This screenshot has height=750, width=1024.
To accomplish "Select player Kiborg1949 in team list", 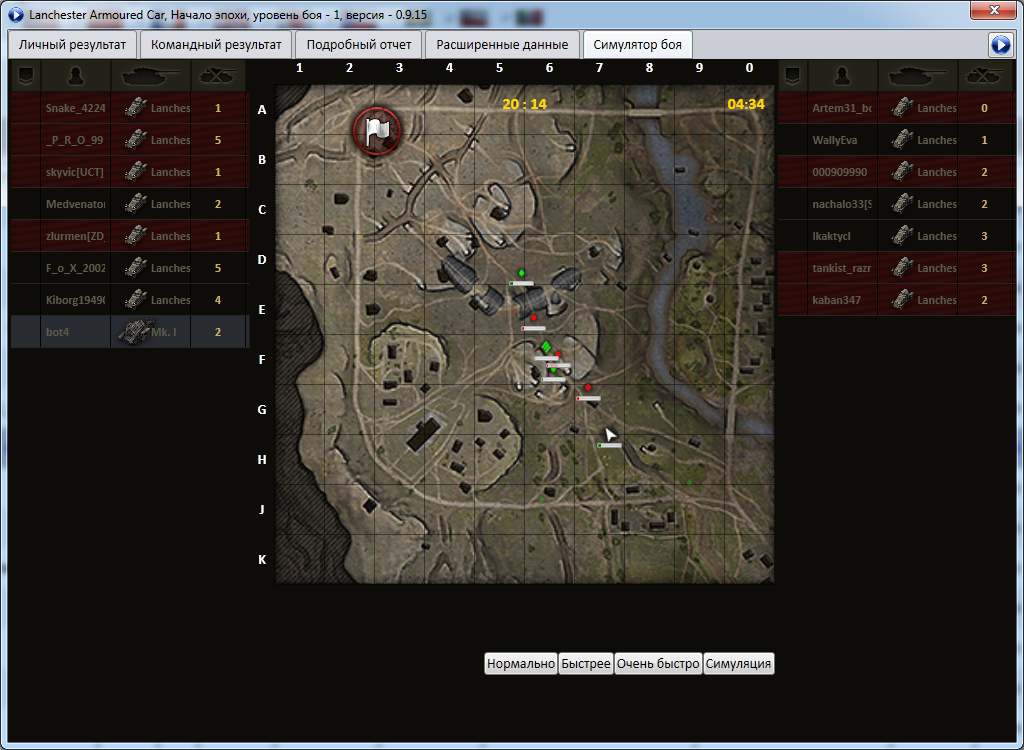I will point(76,300).
